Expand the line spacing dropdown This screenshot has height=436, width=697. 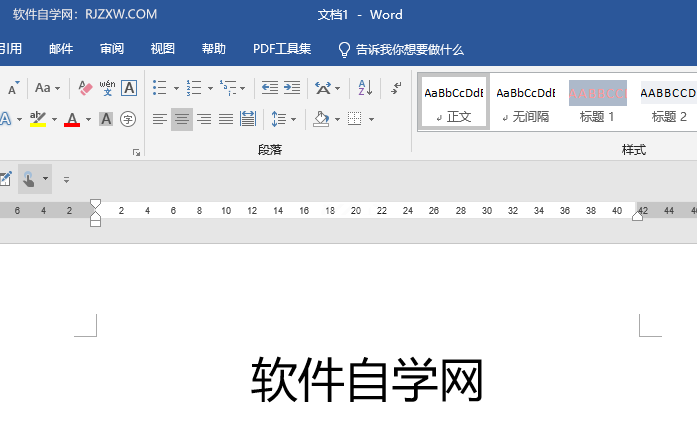coord(292,119)
